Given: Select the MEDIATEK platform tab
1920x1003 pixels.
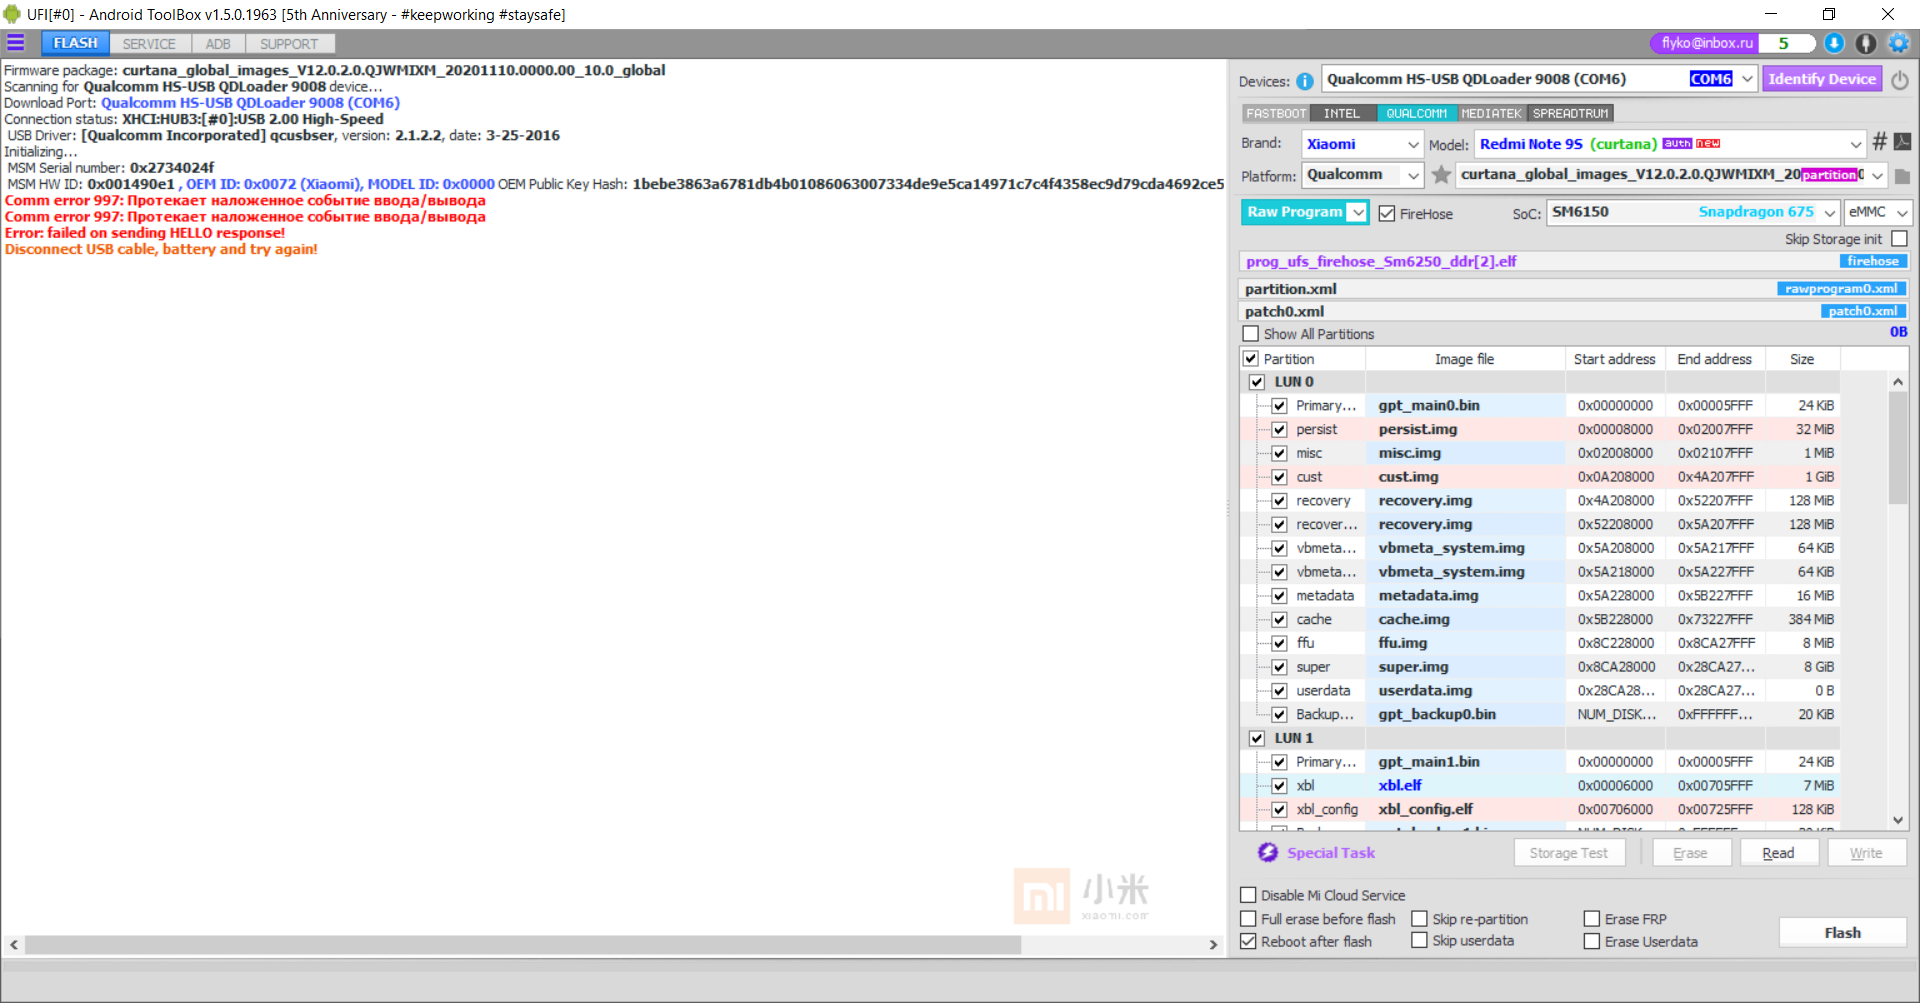Looking at the screenshot, I should 1491,114.
